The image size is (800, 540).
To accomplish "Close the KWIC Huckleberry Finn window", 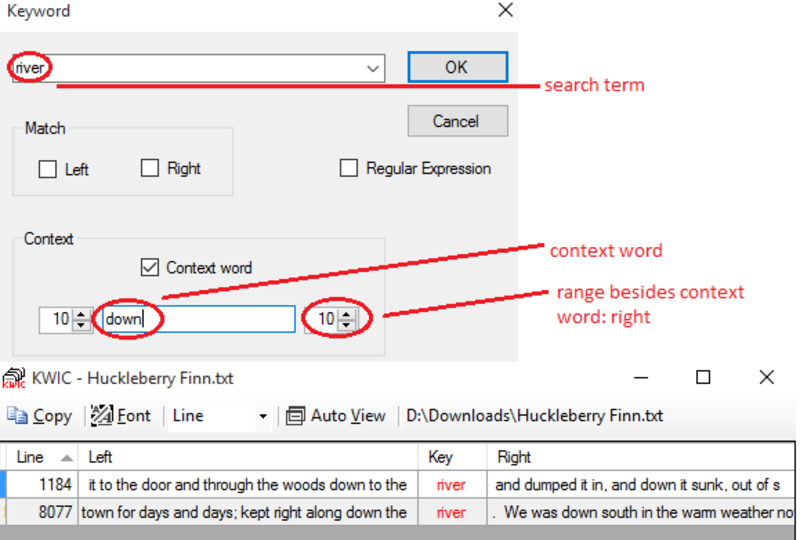I will tap(766, 377).
